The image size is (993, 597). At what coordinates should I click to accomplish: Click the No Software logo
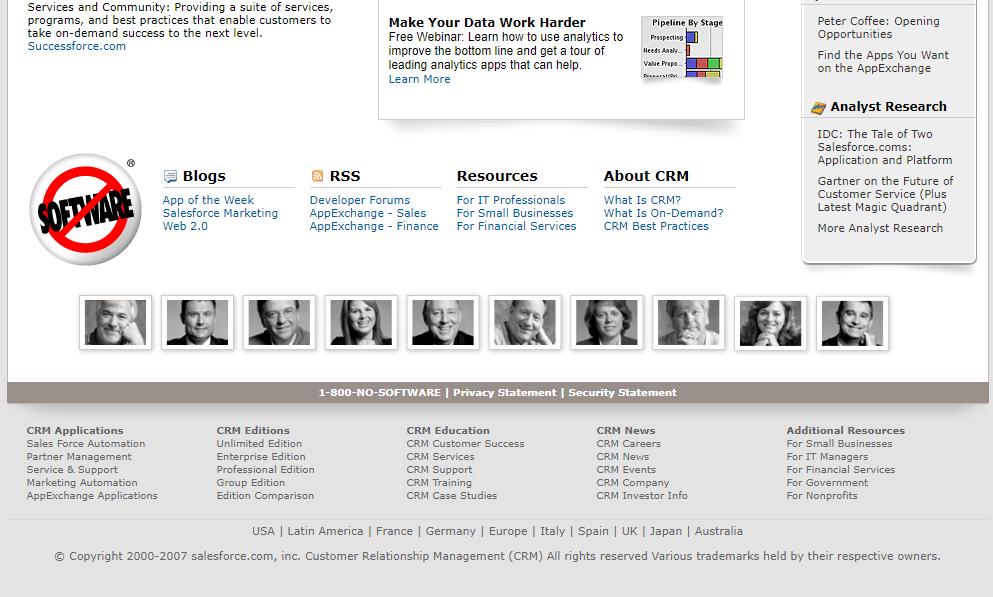coord(85,210)
